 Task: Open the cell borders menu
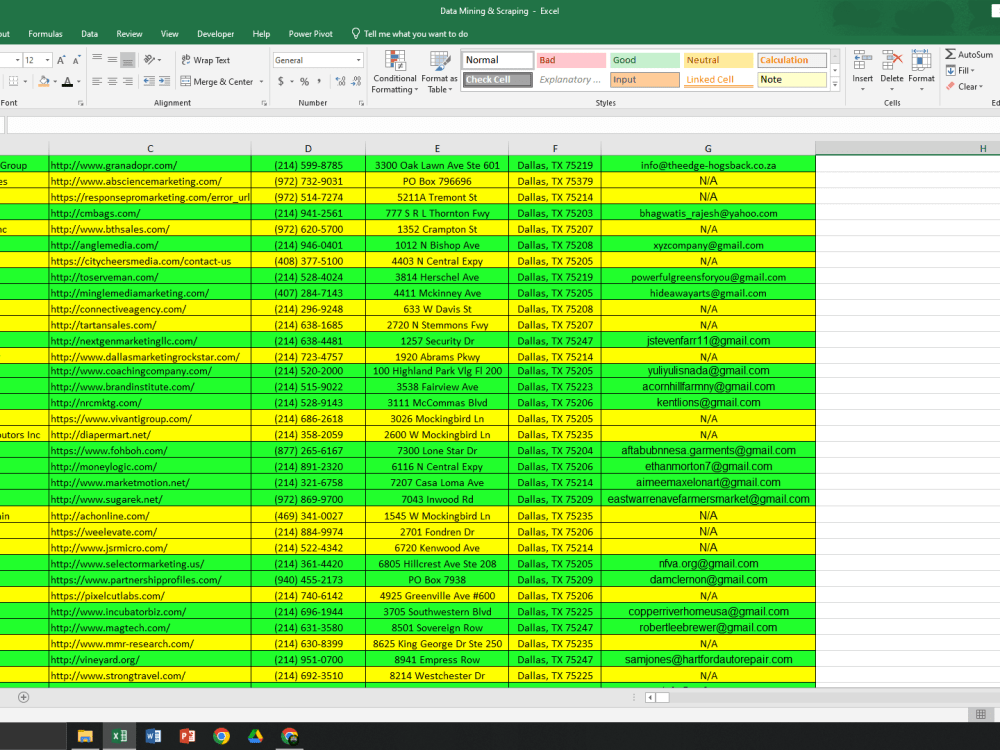point(17,82)
